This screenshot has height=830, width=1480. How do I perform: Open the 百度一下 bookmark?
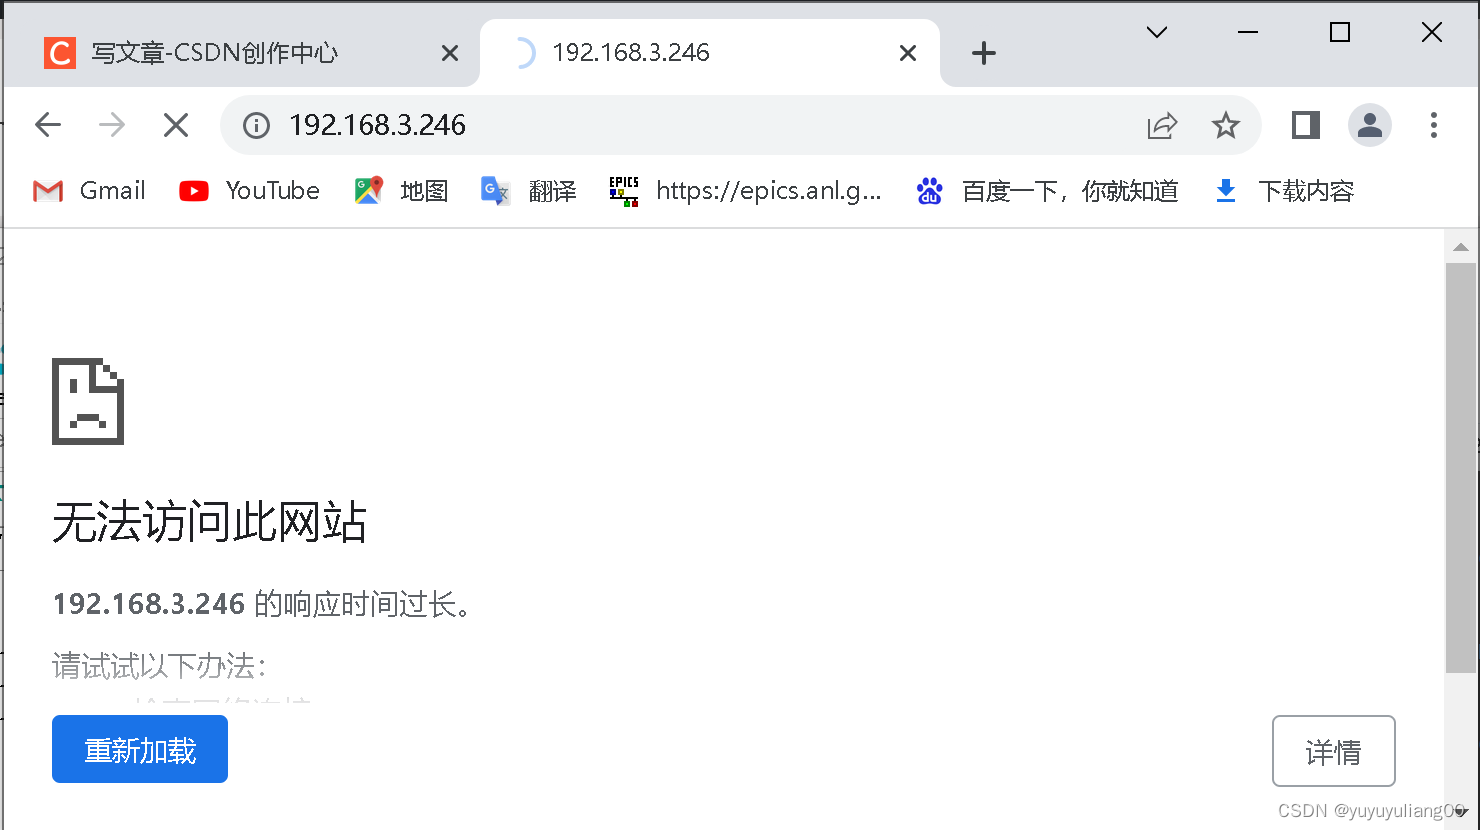coord(1047,191)
